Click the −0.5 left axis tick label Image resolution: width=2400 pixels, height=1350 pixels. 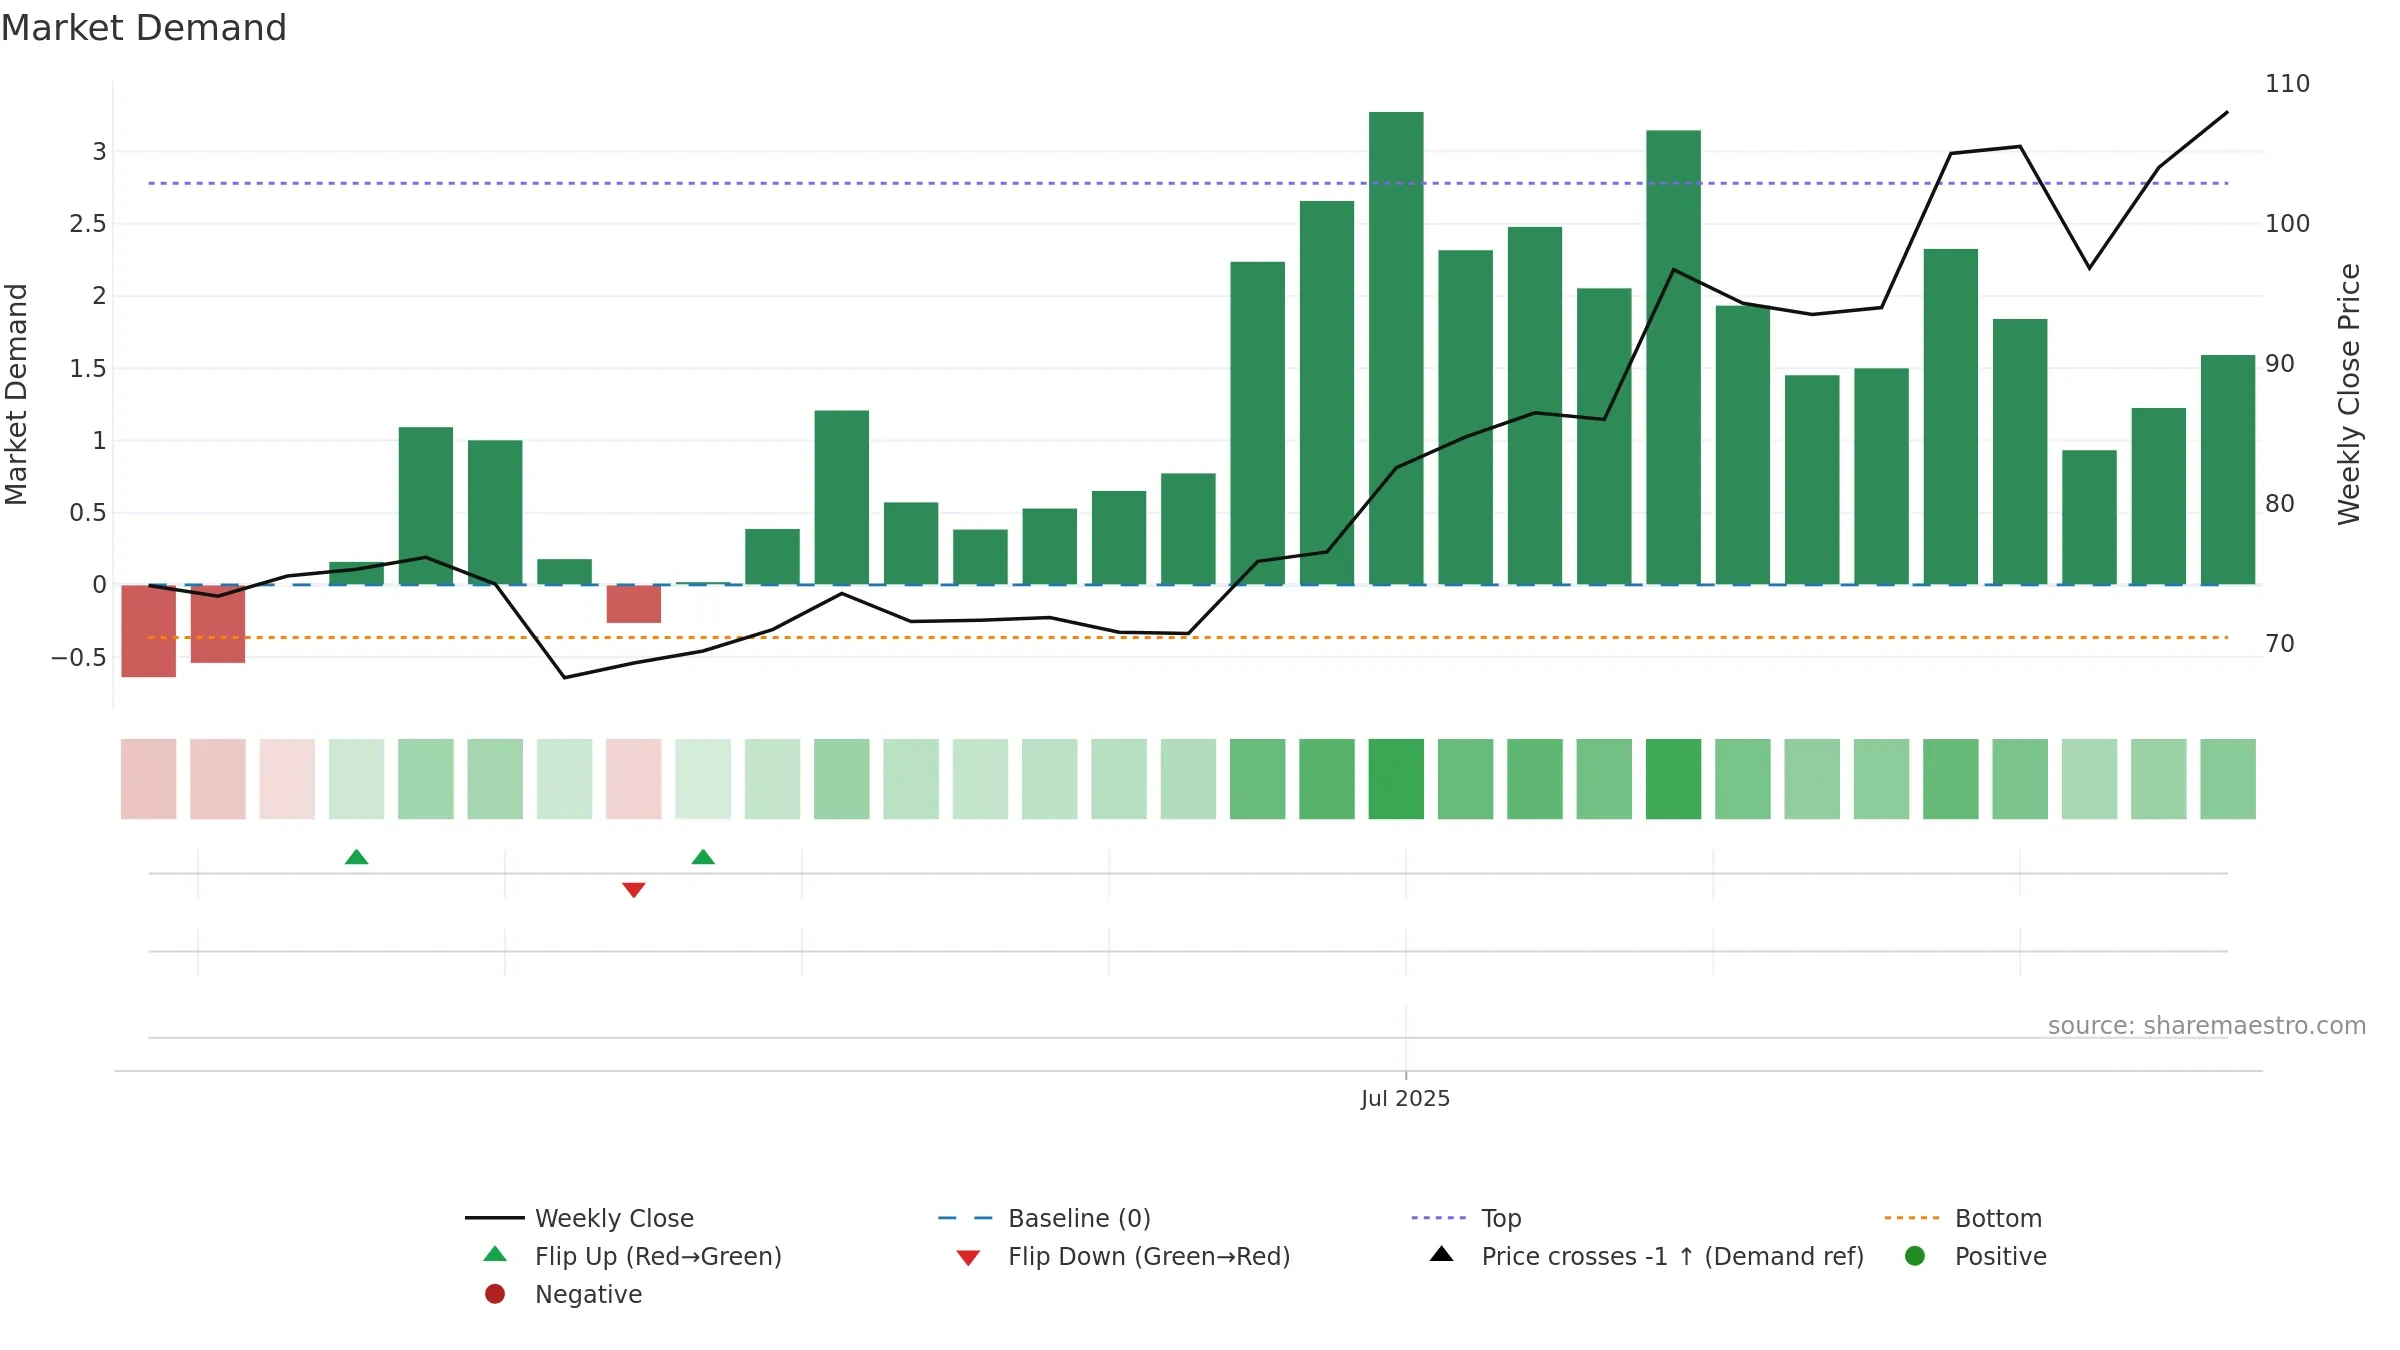coord(79,658)
